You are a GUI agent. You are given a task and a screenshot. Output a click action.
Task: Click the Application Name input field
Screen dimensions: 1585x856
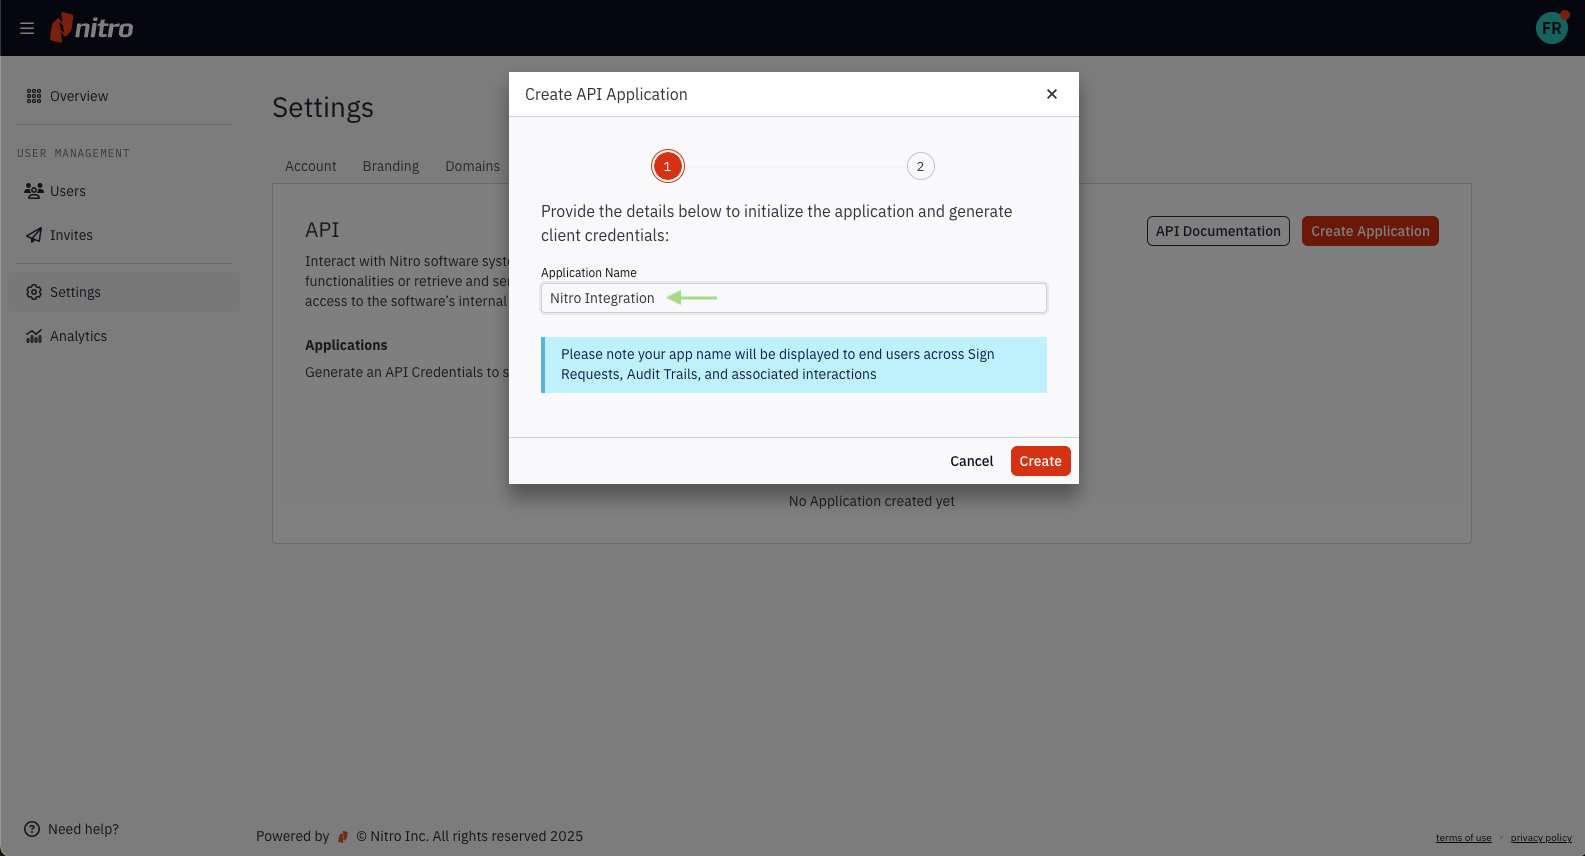click(x=794, y=298)
